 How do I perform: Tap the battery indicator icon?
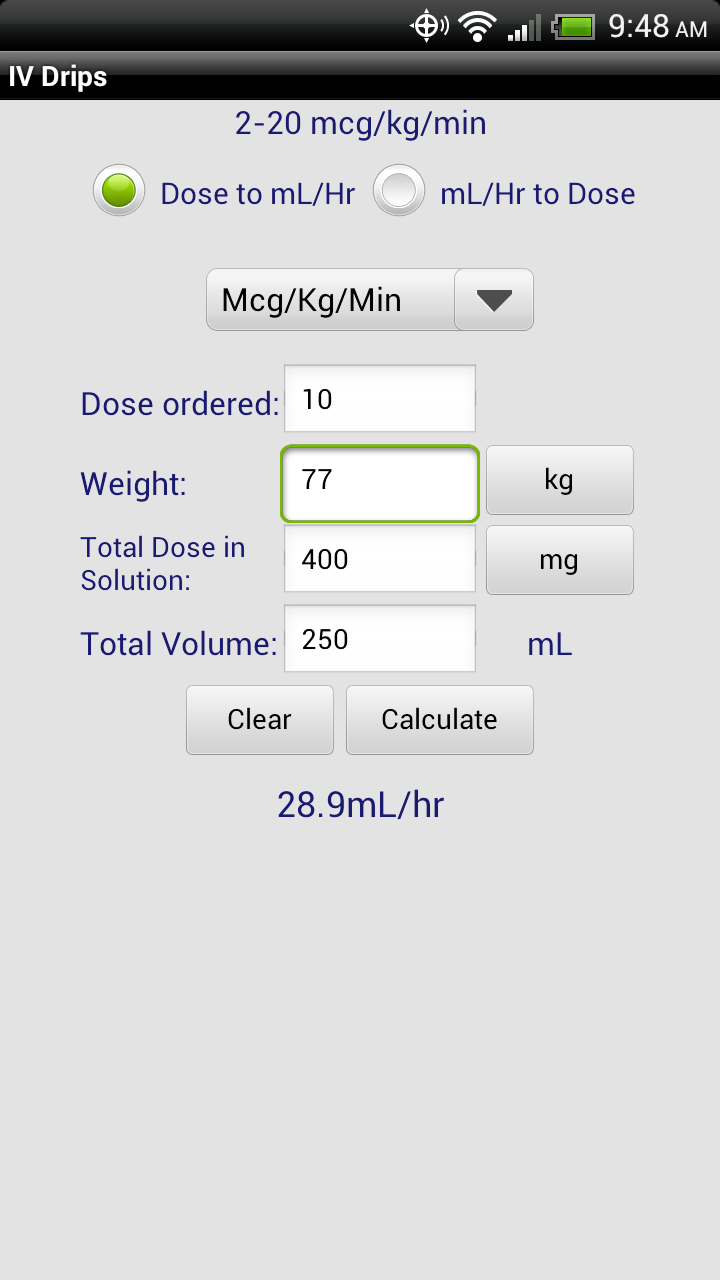[573, 26]
